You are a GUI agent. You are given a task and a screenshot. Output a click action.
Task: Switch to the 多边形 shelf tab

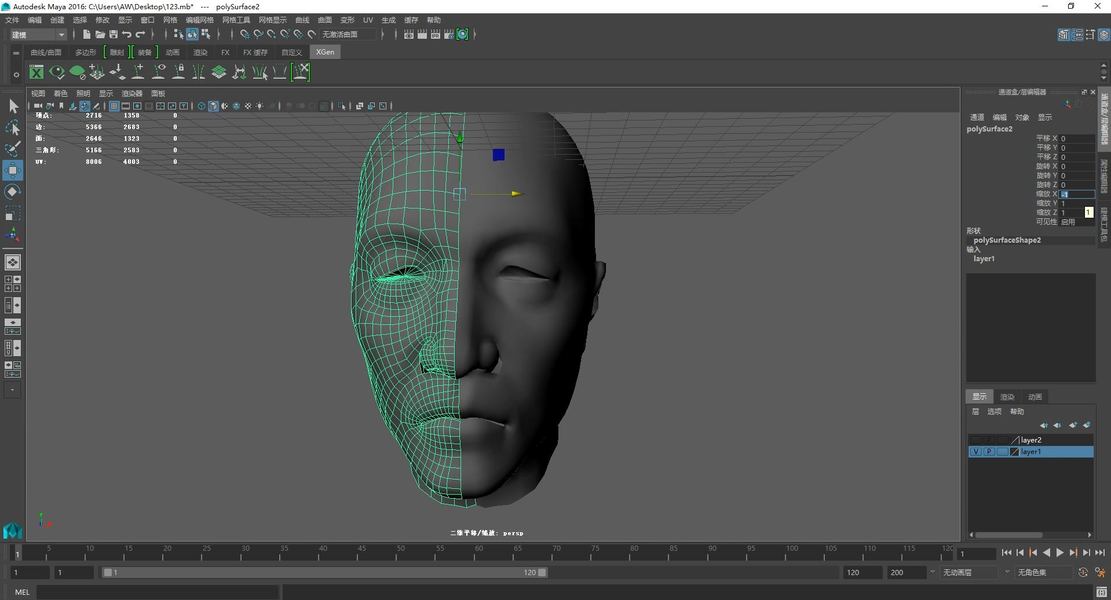tap(86, 52)
